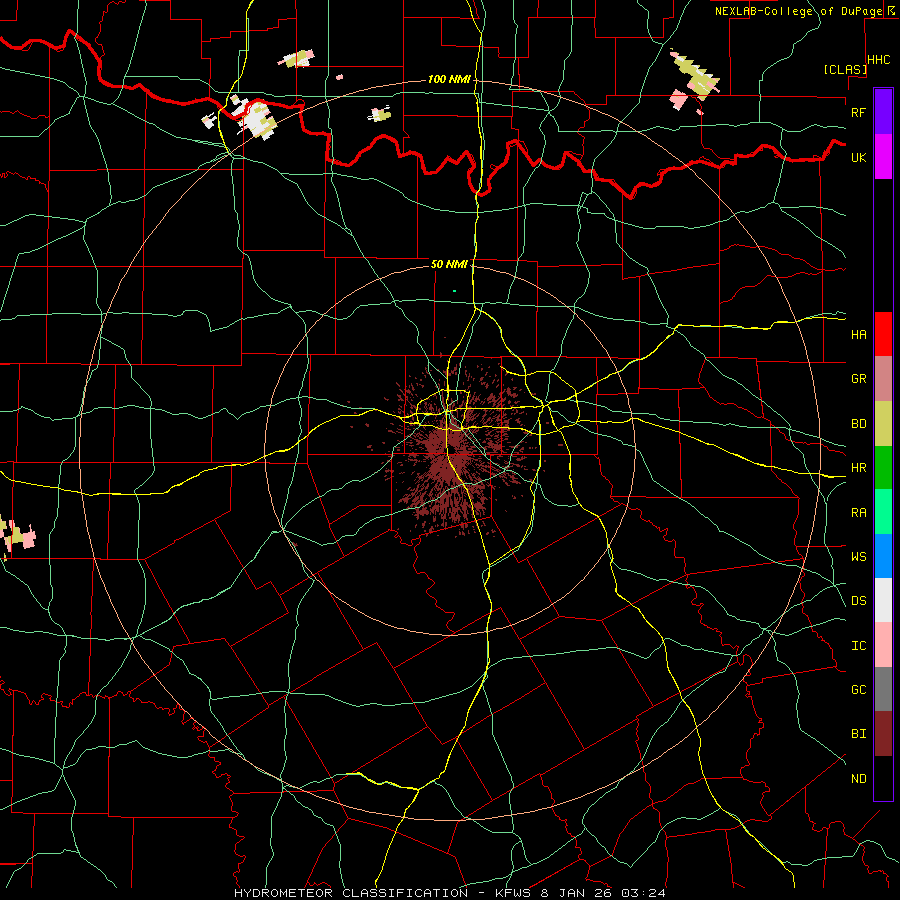Click the '100 NMI' range ring label
Image resolution: width=900 pixels, height=900 pixels.
tap(449, 79)
